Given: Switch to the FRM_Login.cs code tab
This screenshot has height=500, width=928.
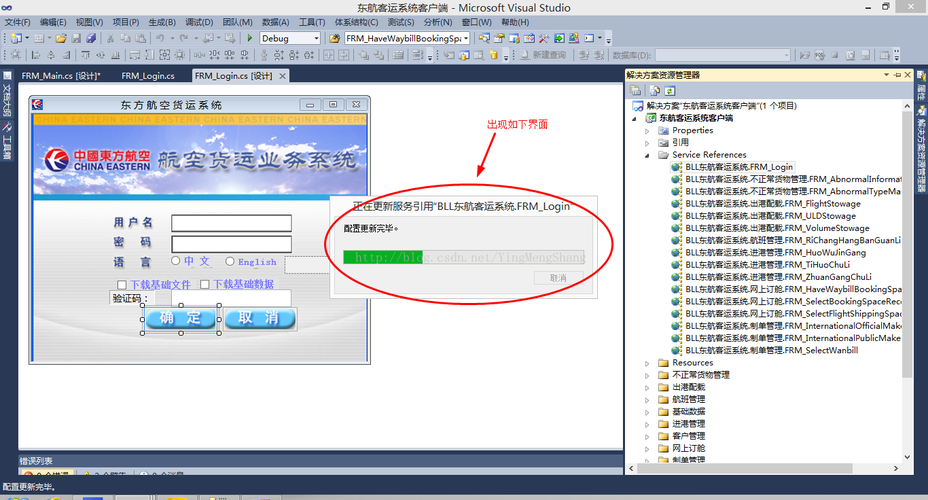Looking at the screenshot, I should pos(148,76).
